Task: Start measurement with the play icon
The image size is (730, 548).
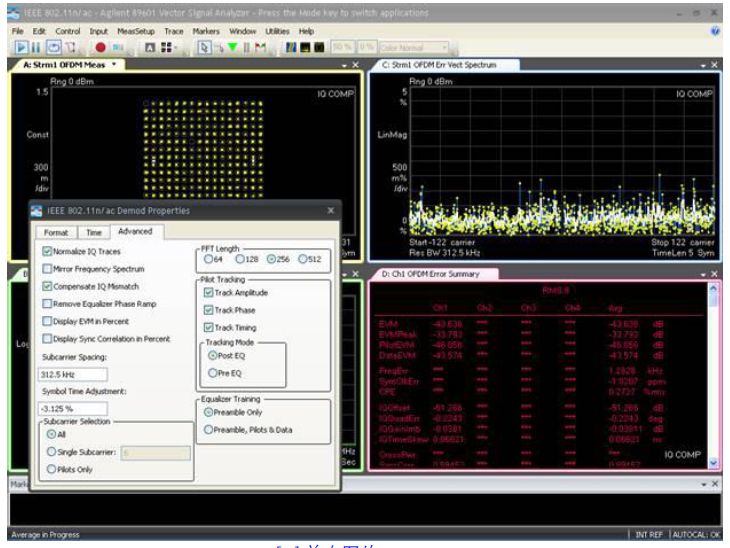Action: tap(21, 47)
